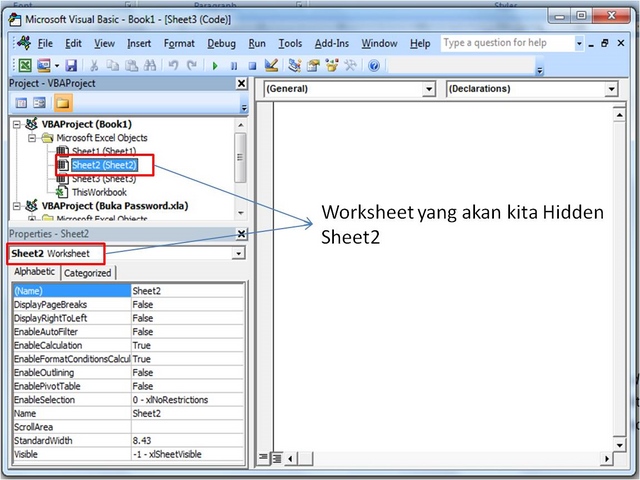
Task: Open the Add-Ins menu
Action: point(331,43)
